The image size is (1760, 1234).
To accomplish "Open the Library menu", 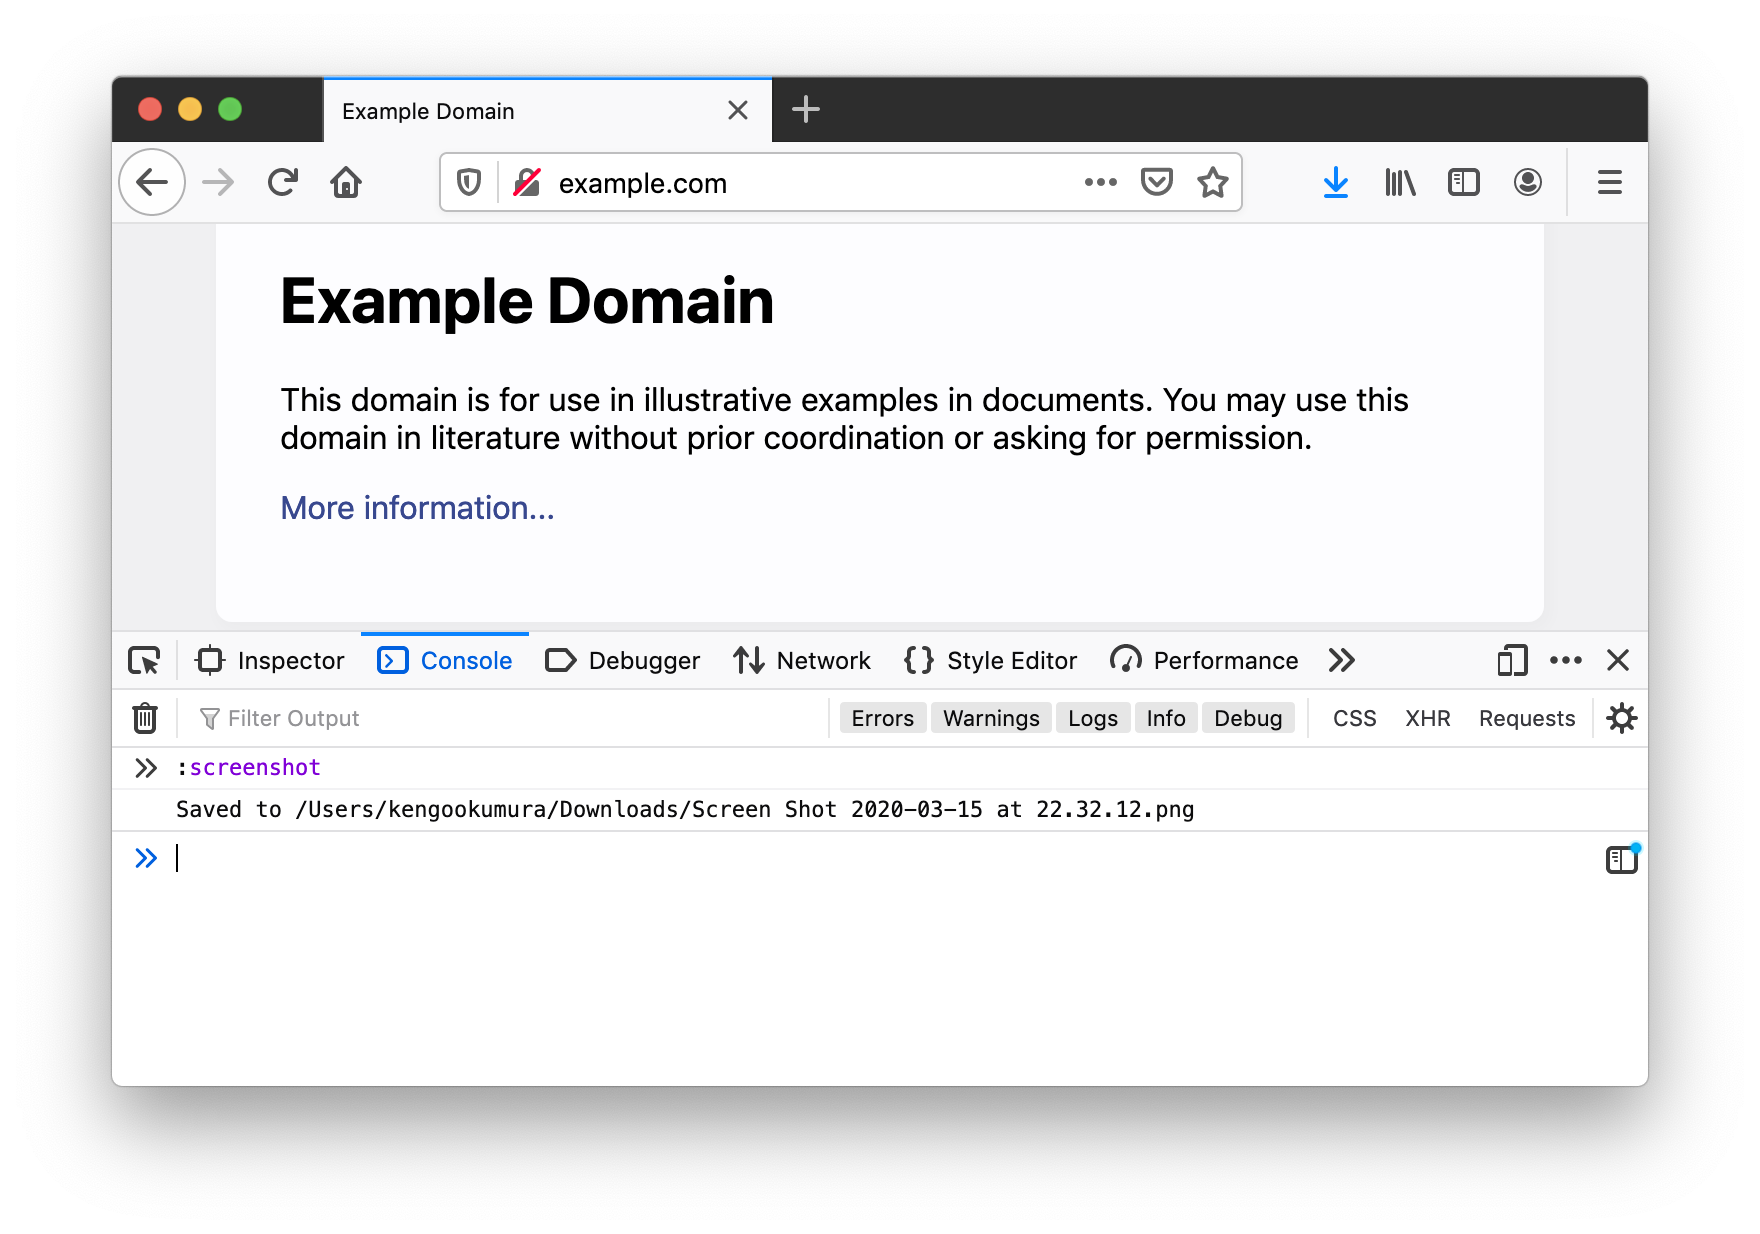I will point(1400,182).
